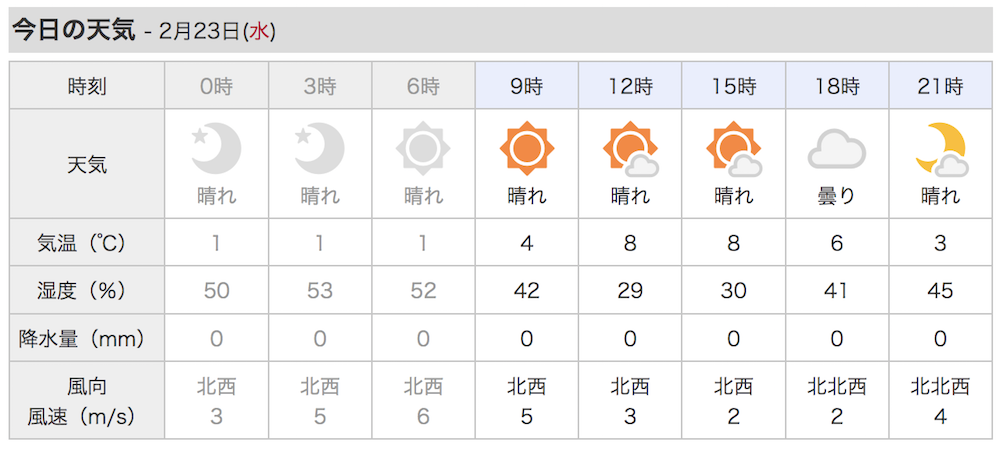
Task: Select the 9時 column header
Action: click(x=527, y=85)
